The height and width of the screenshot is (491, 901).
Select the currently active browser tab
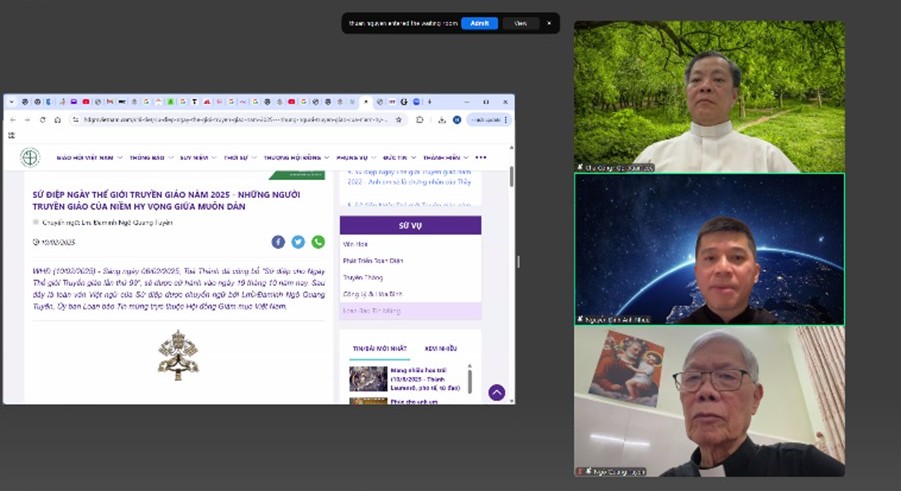[x=365, y=102]
